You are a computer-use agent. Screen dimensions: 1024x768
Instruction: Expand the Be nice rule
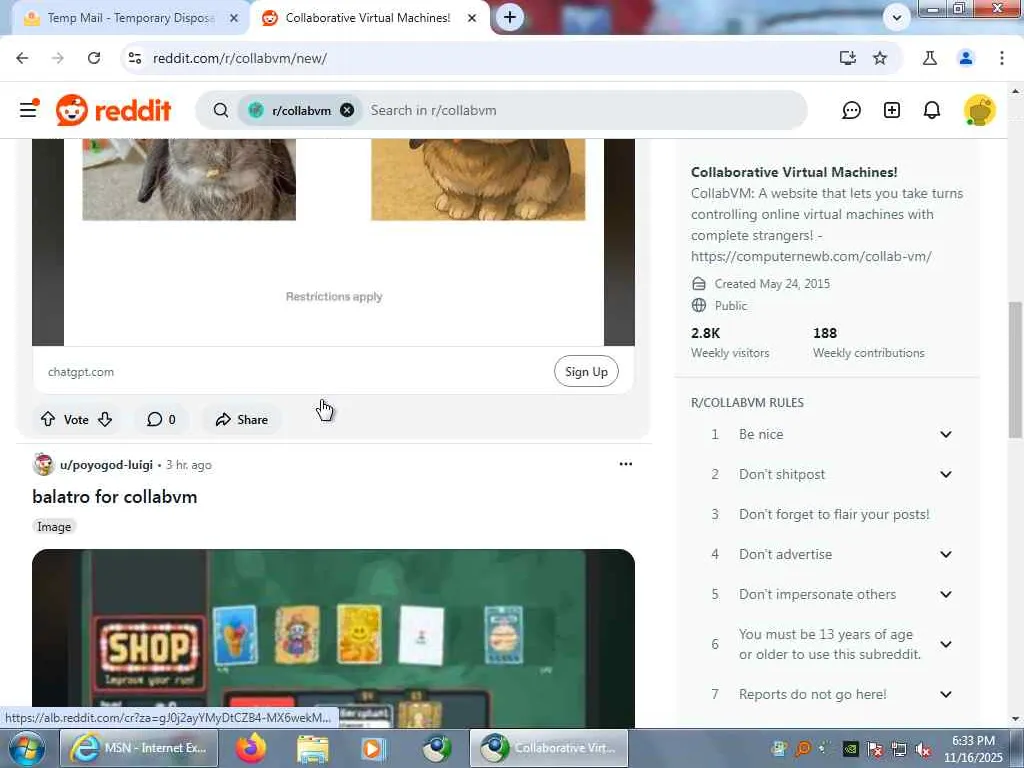945,434
